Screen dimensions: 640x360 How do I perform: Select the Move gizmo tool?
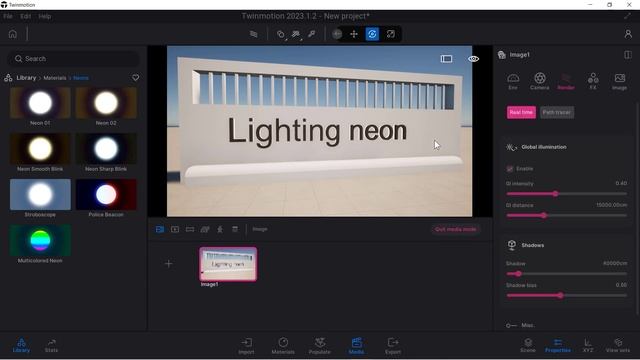354,34
